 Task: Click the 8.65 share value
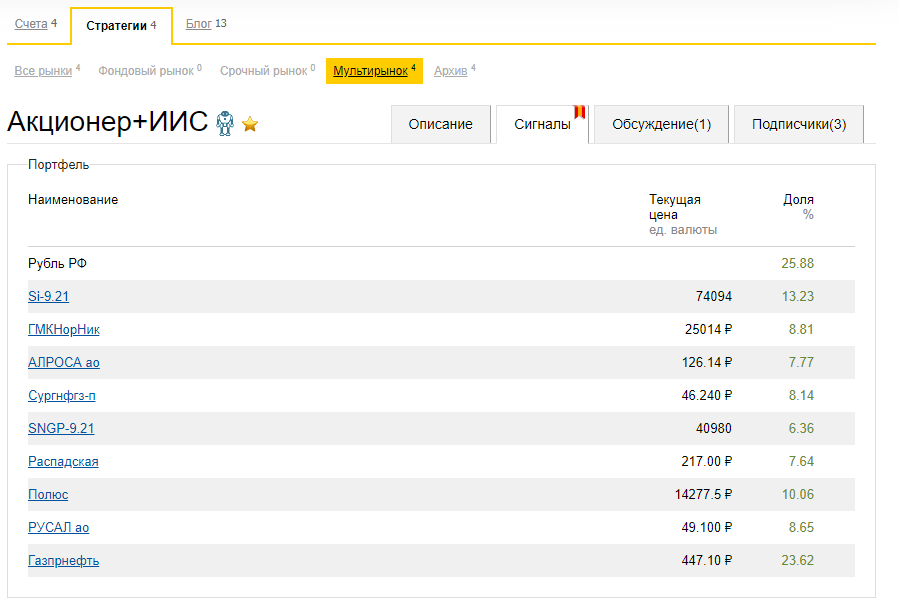click(801, 527)
